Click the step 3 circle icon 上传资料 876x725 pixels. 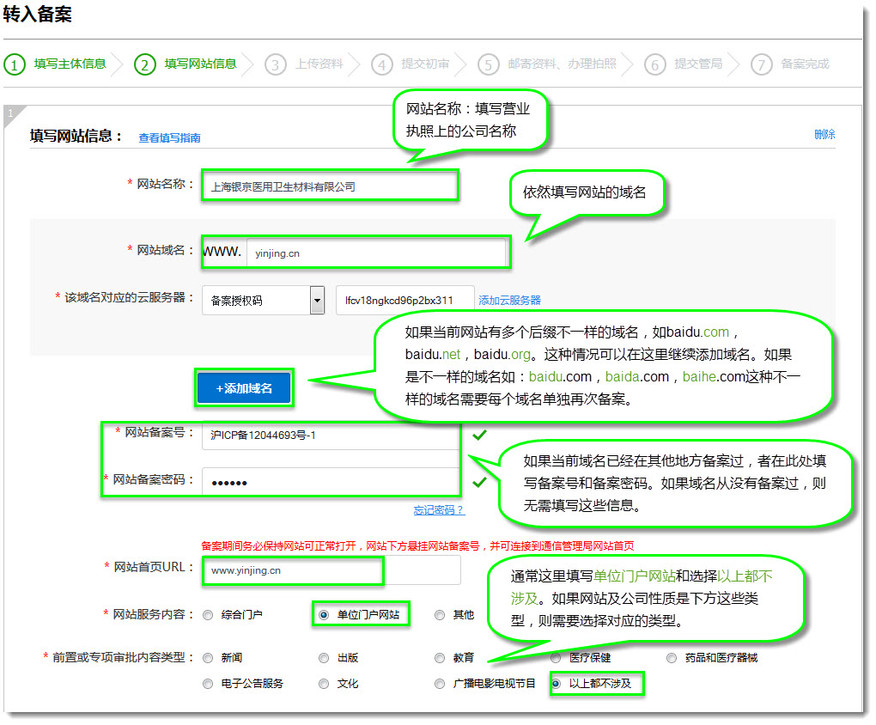(276, 65)
